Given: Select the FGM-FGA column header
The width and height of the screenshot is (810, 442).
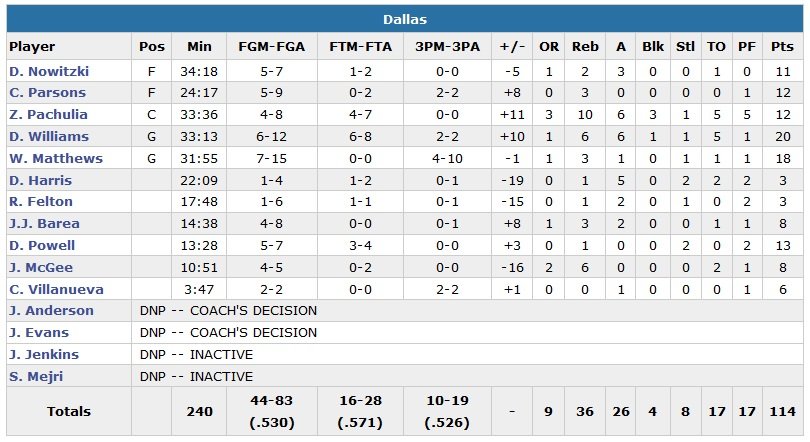Looking at the screenshot, I should tap(272, 46).
